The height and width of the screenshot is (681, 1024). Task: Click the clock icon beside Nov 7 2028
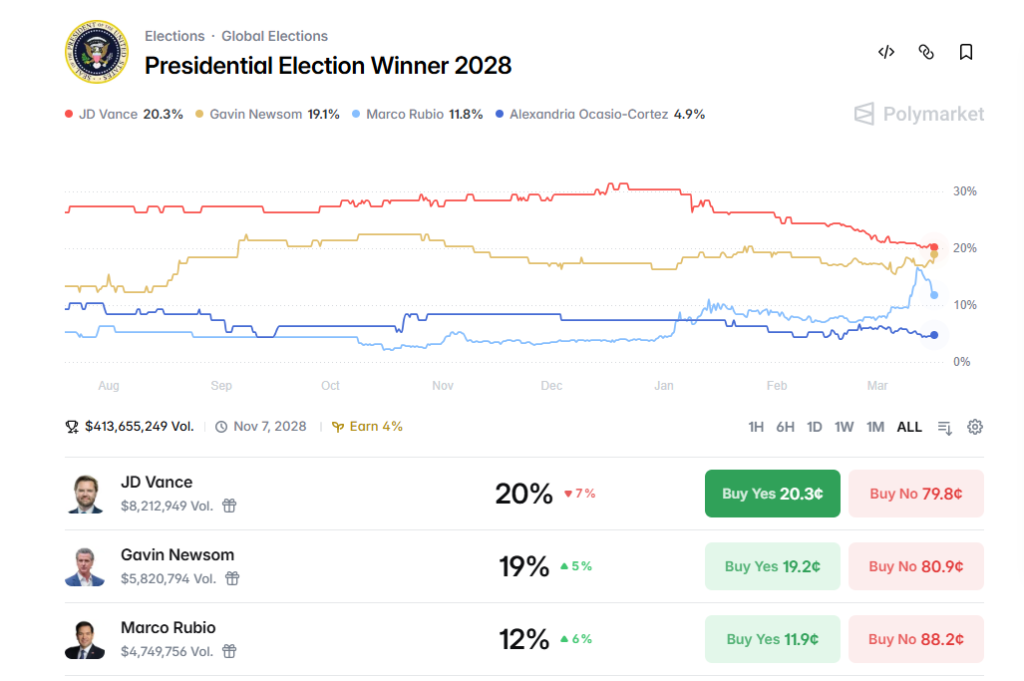pyautogui.click(x=222, y=426)
